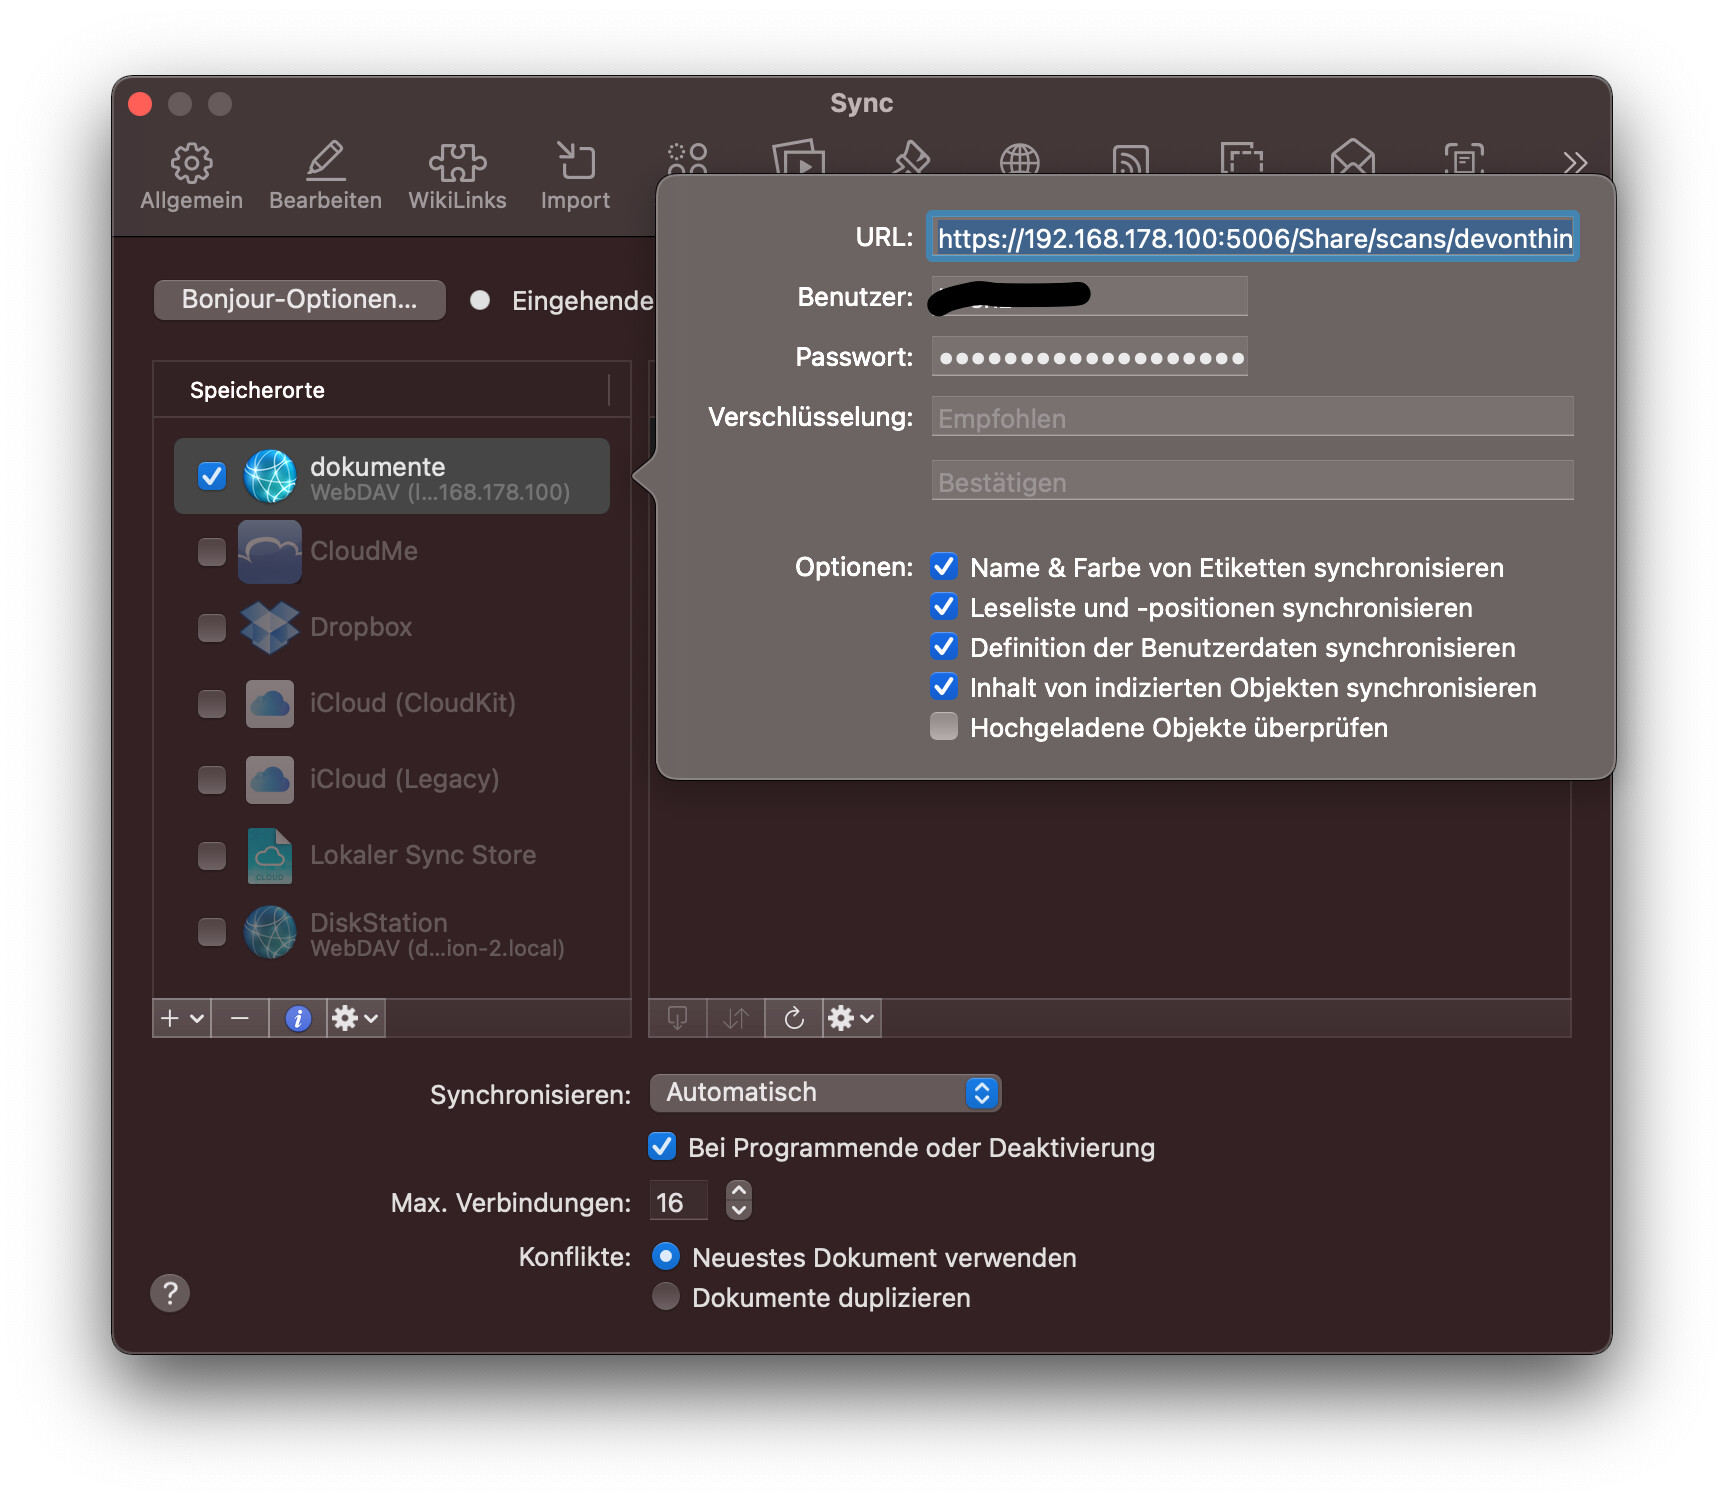Image resolution: width=1724 pixels, height=1502 pixels.
Task: Click the Dropbox logo icon
Action: (270, 628)
